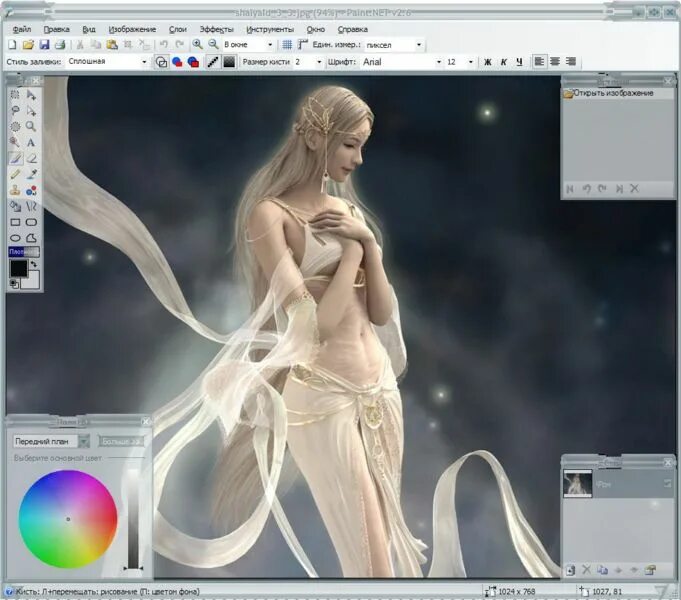Open the 'Передний план' color target dropdown
The height and width of the screenshot is (600, 681).
(x=84, y=441)
